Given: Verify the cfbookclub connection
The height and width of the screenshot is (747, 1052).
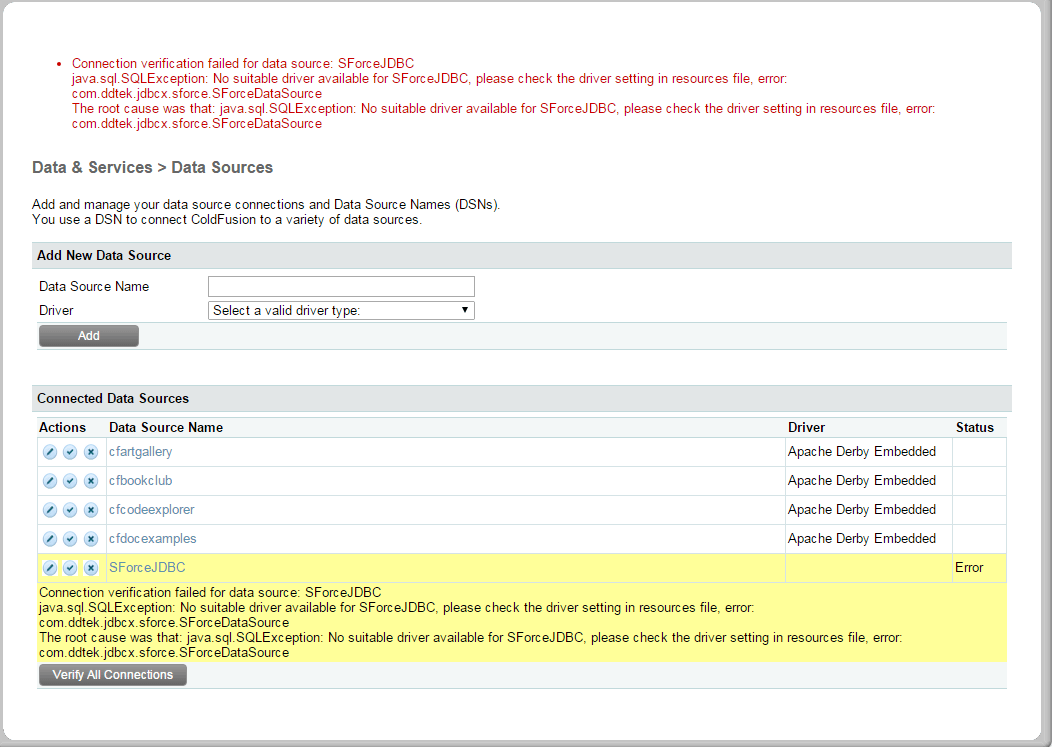Looking at the screenshot, I should pos(70,481).
